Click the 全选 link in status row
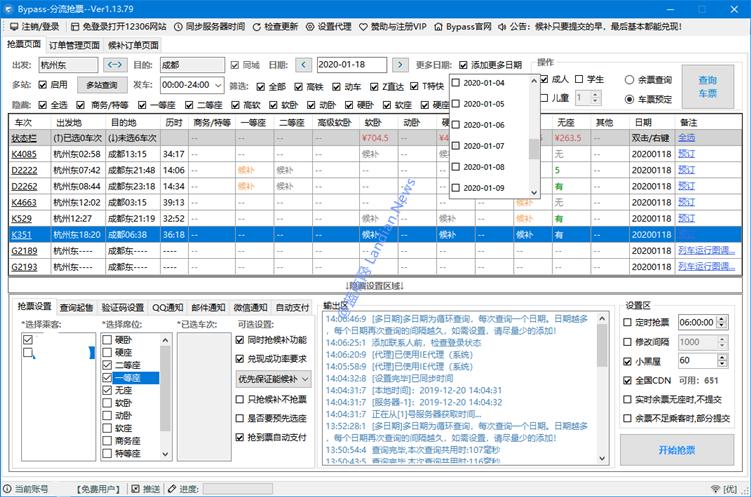 point(686,138)
